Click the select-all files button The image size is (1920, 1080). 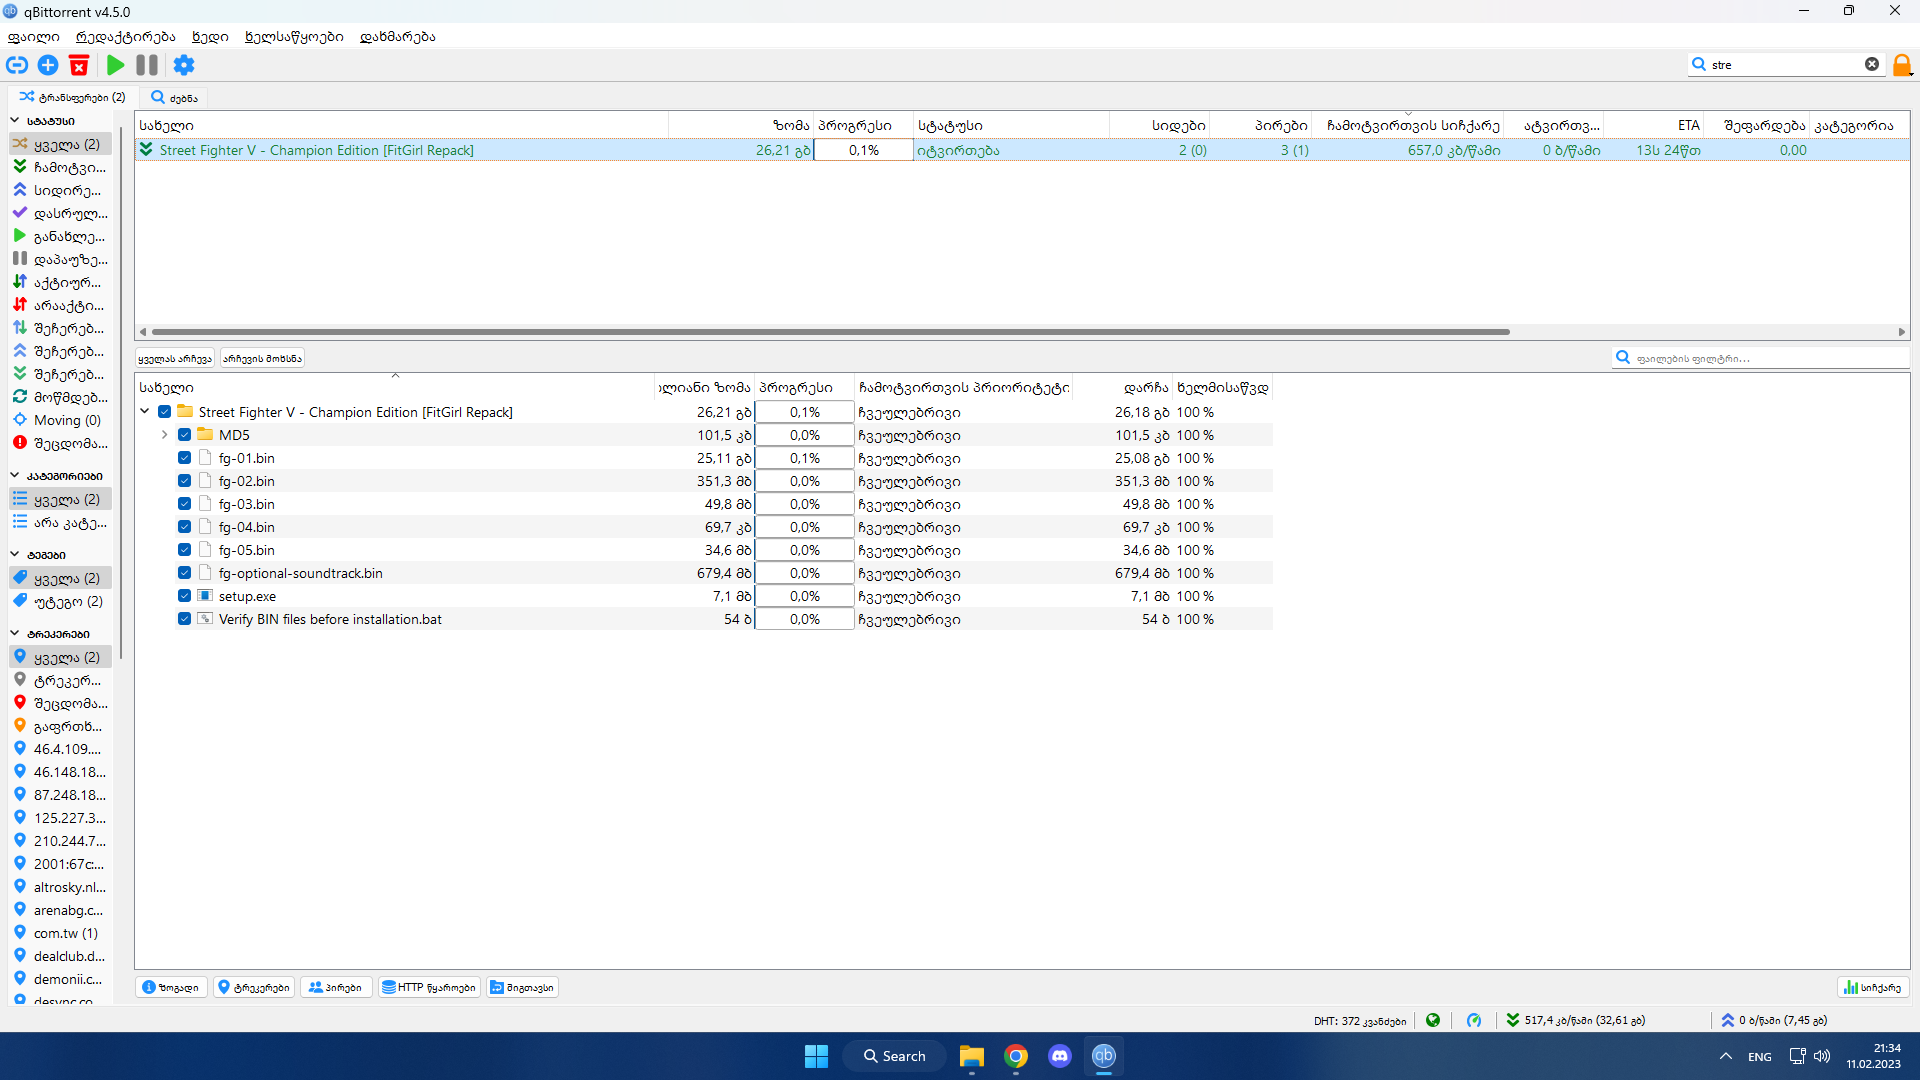[x=175, y=358]
